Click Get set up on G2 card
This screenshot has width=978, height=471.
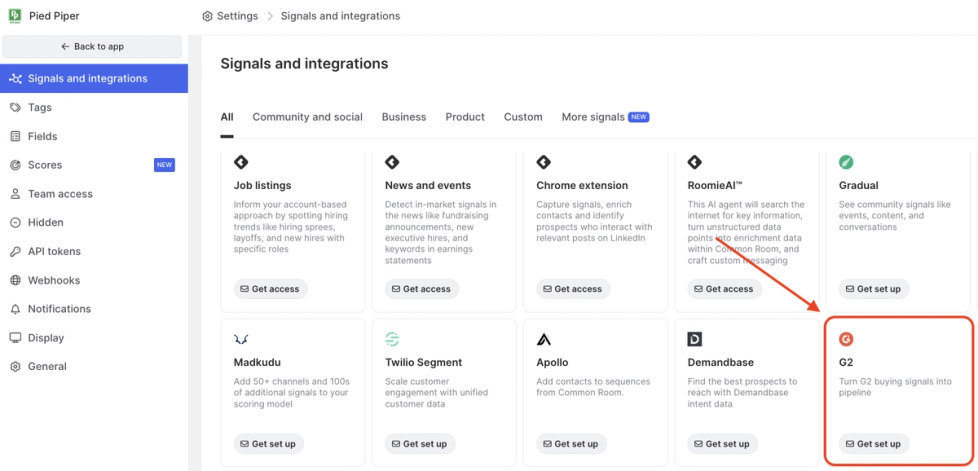pyautogui.click(x=873, y=444)
